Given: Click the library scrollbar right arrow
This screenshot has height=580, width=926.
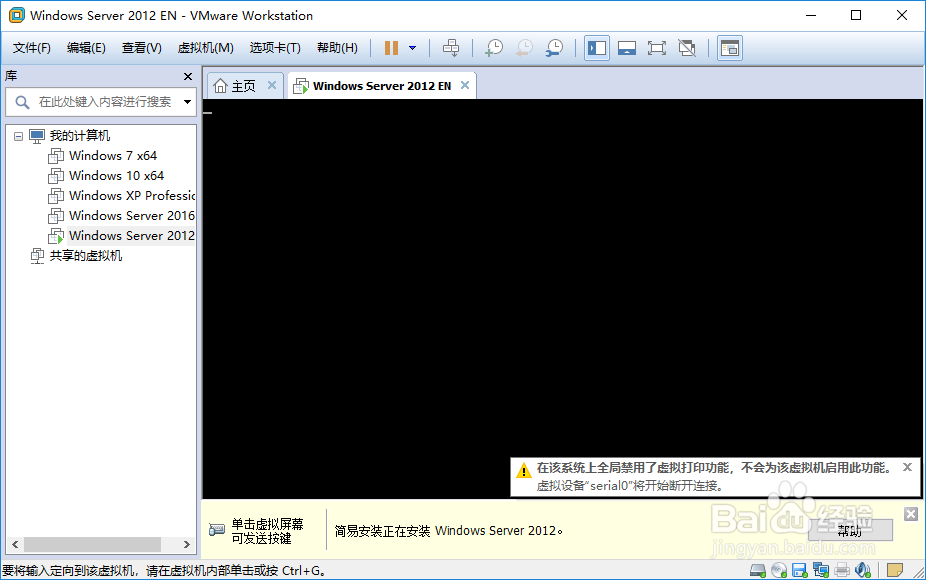Looking at the screenshot, I should pyautogui.click(x=187, y=545).
